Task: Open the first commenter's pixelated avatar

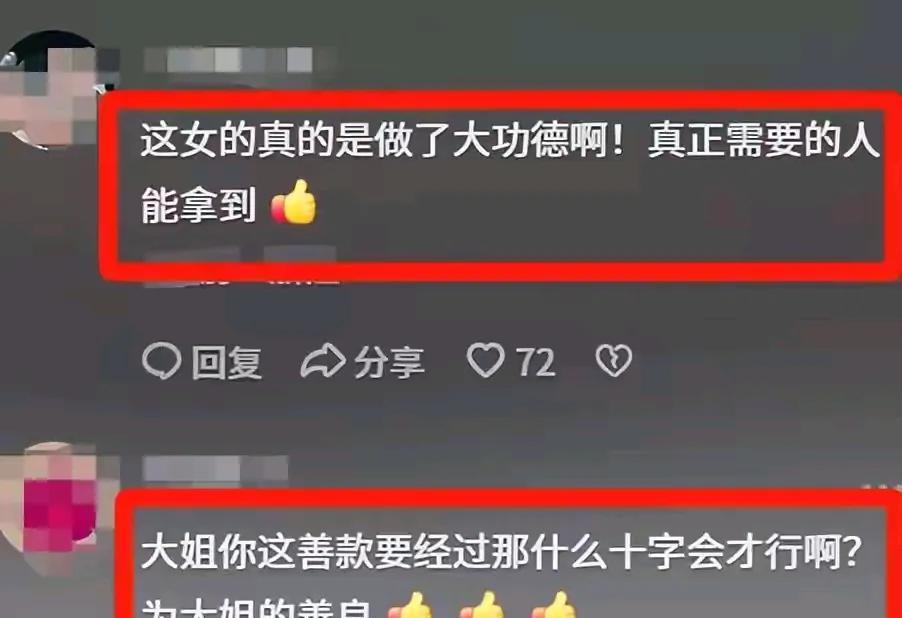Action: [53, 89]
